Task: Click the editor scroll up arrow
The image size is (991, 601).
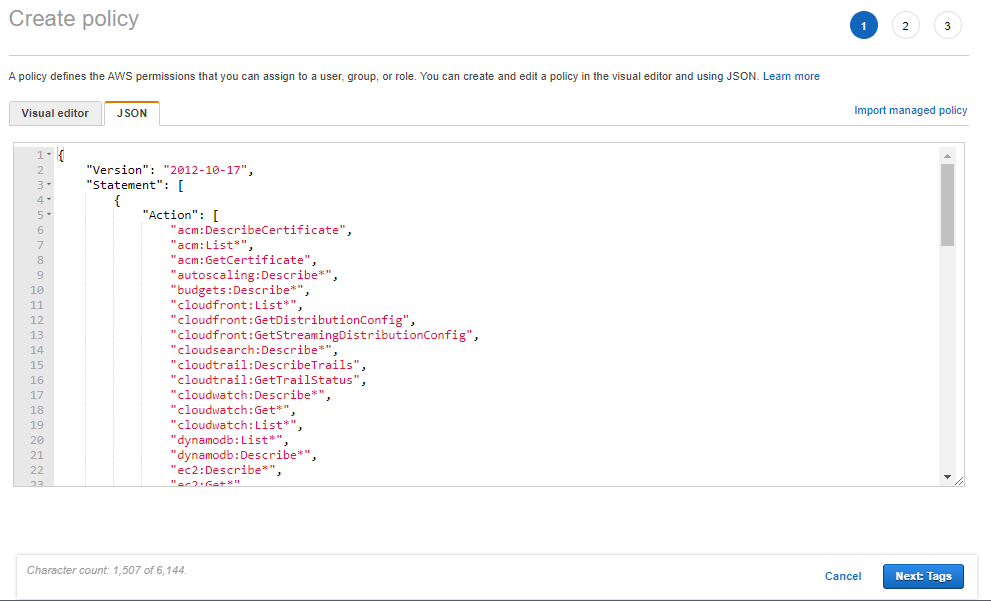Action: (x=947, y=155)
